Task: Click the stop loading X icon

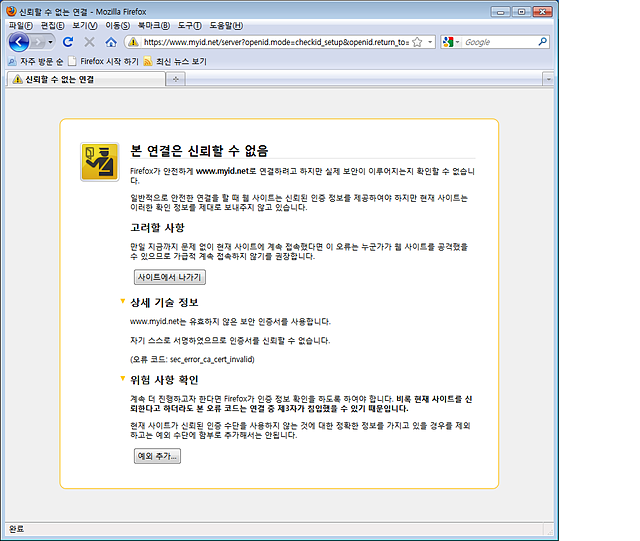Action: 89,42
